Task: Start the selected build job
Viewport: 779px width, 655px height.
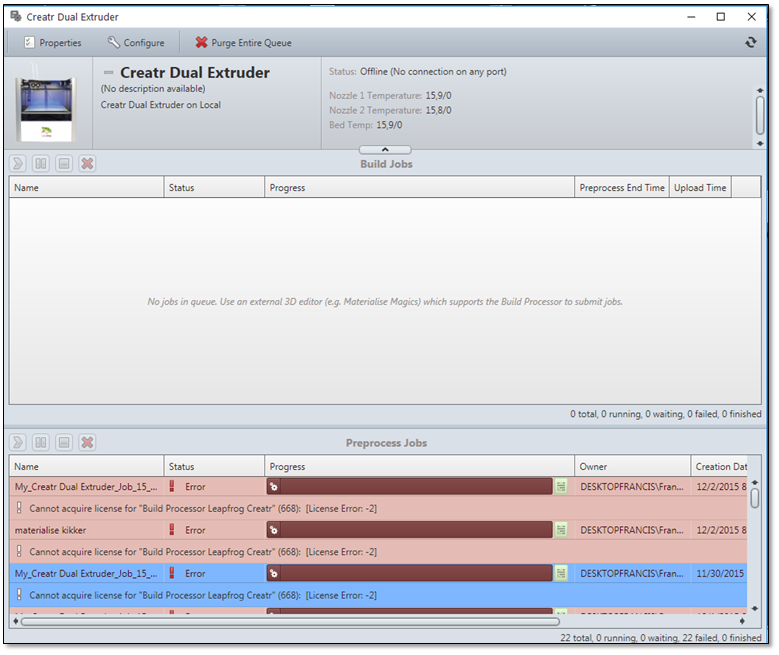Action: pyautogui.click(x=18, y=164)
